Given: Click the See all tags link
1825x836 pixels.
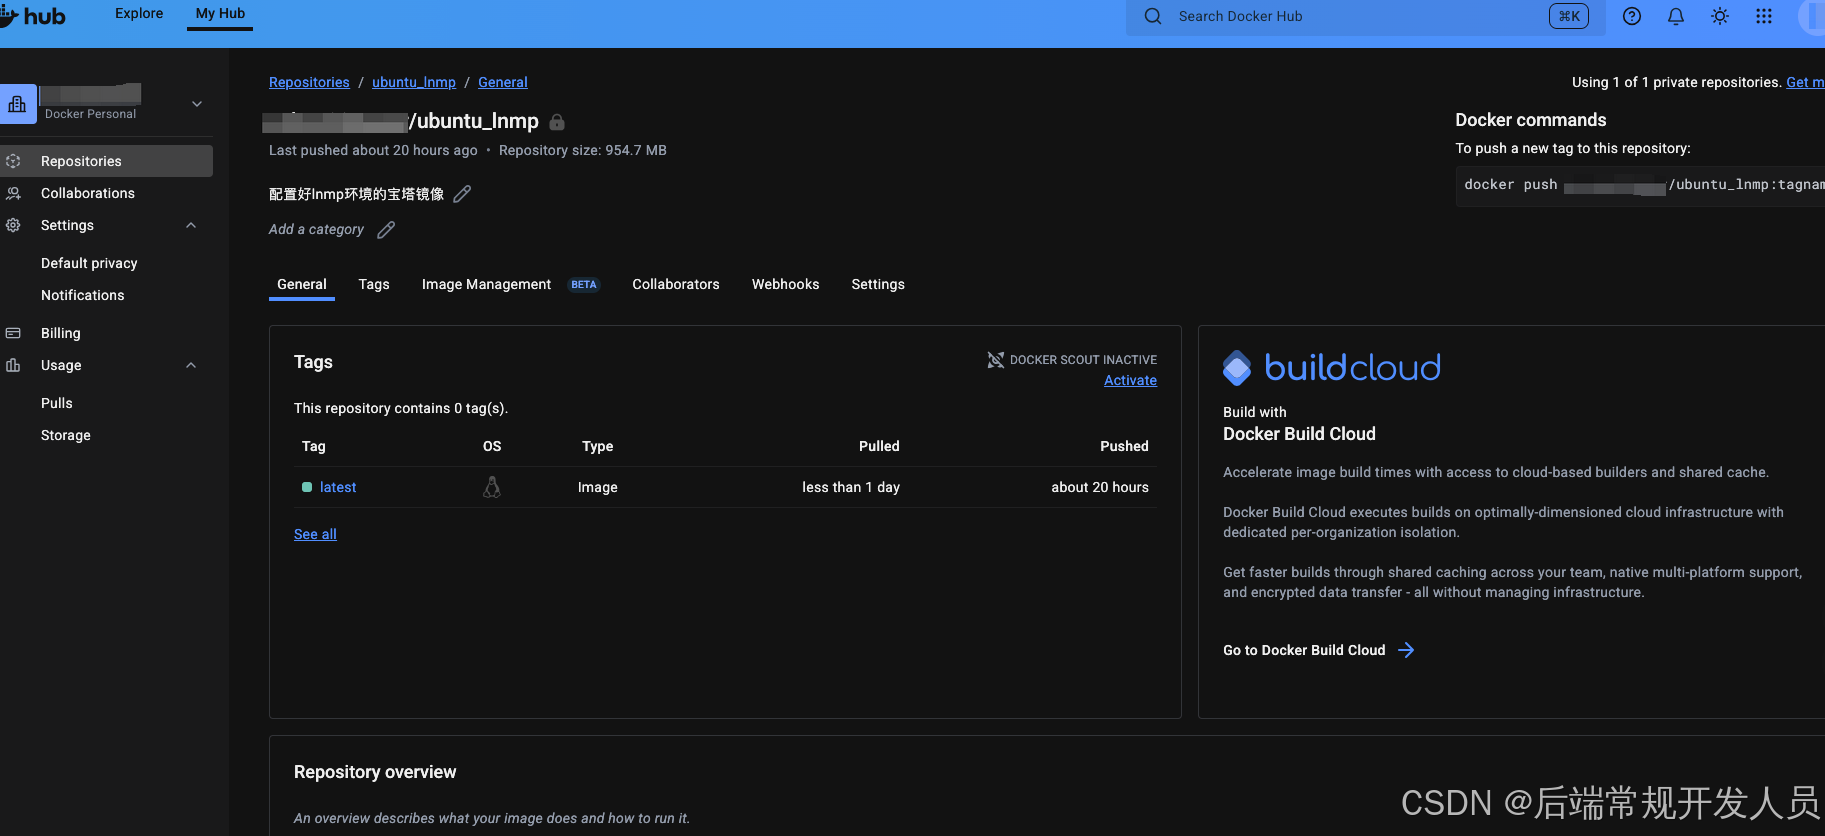Looking at the screenshot, I should click(x=315, y=534).
